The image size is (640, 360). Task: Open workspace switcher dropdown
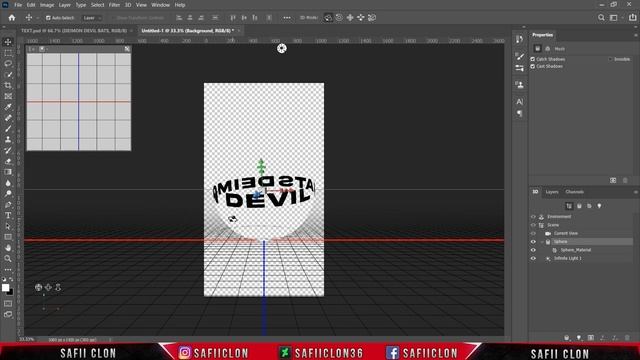point(616,18)
